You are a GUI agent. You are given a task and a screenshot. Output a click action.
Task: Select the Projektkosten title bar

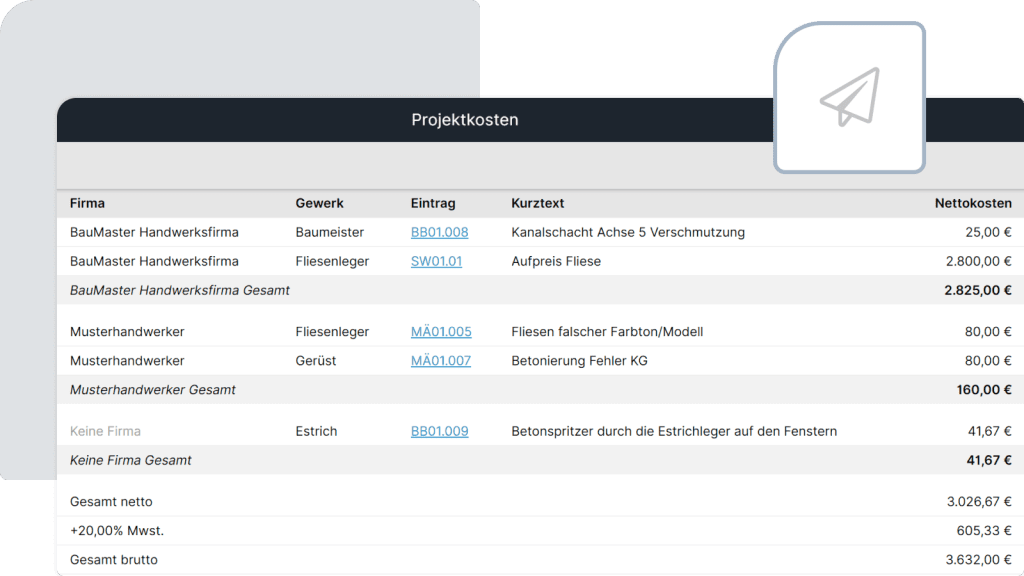pyautogui.click(x=464, y=119)
